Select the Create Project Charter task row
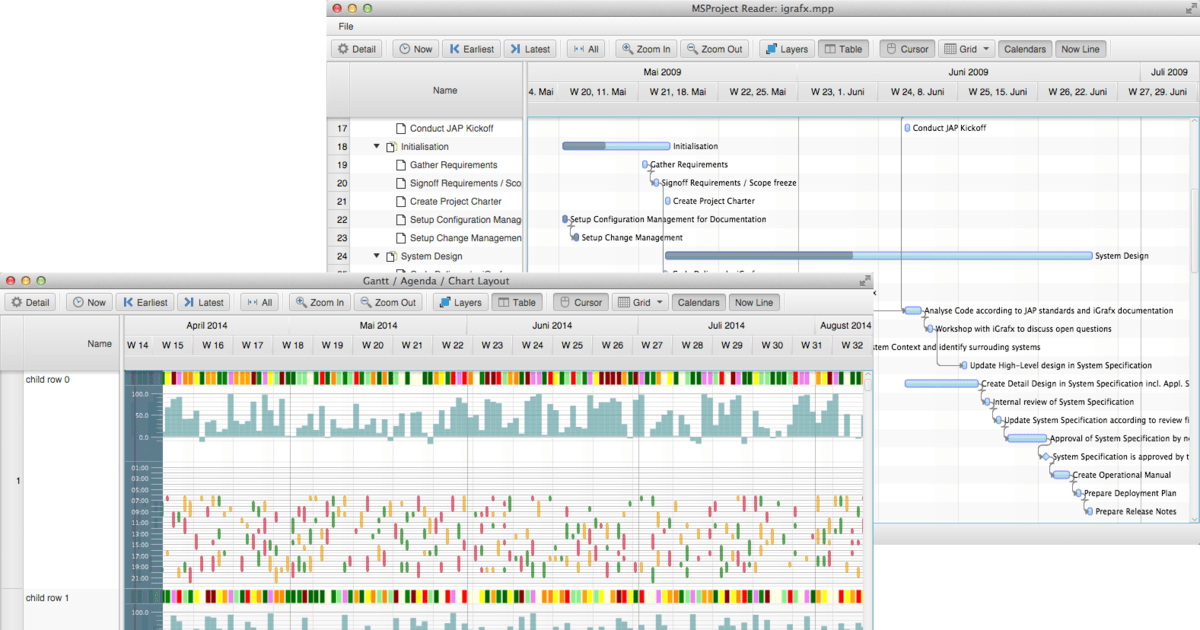This screenshot has height=630, width=1200. point(454,201)
